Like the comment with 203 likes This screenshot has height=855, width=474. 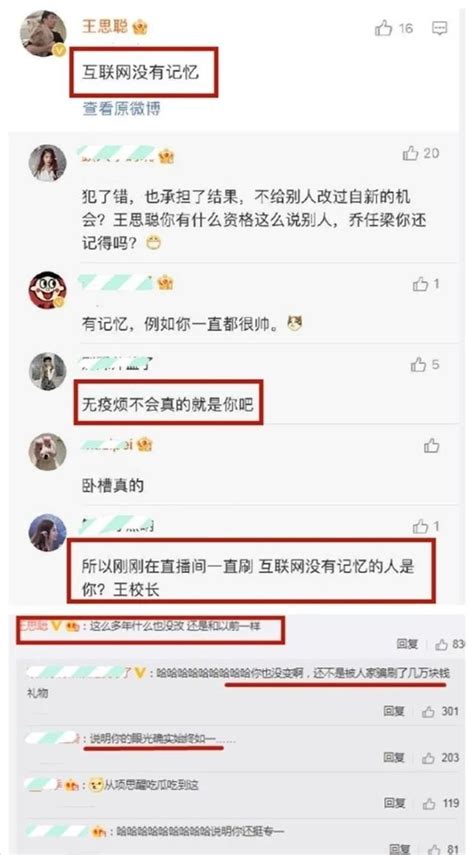pyautogui.click(x=428, y=758)
